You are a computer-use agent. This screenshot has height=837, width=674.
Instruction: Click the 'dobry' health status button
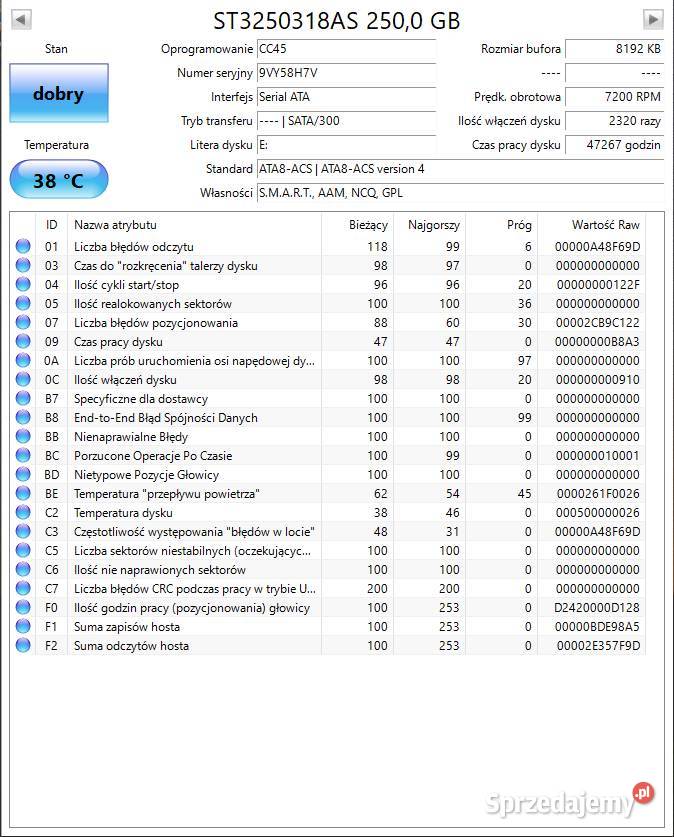[58, 94]
